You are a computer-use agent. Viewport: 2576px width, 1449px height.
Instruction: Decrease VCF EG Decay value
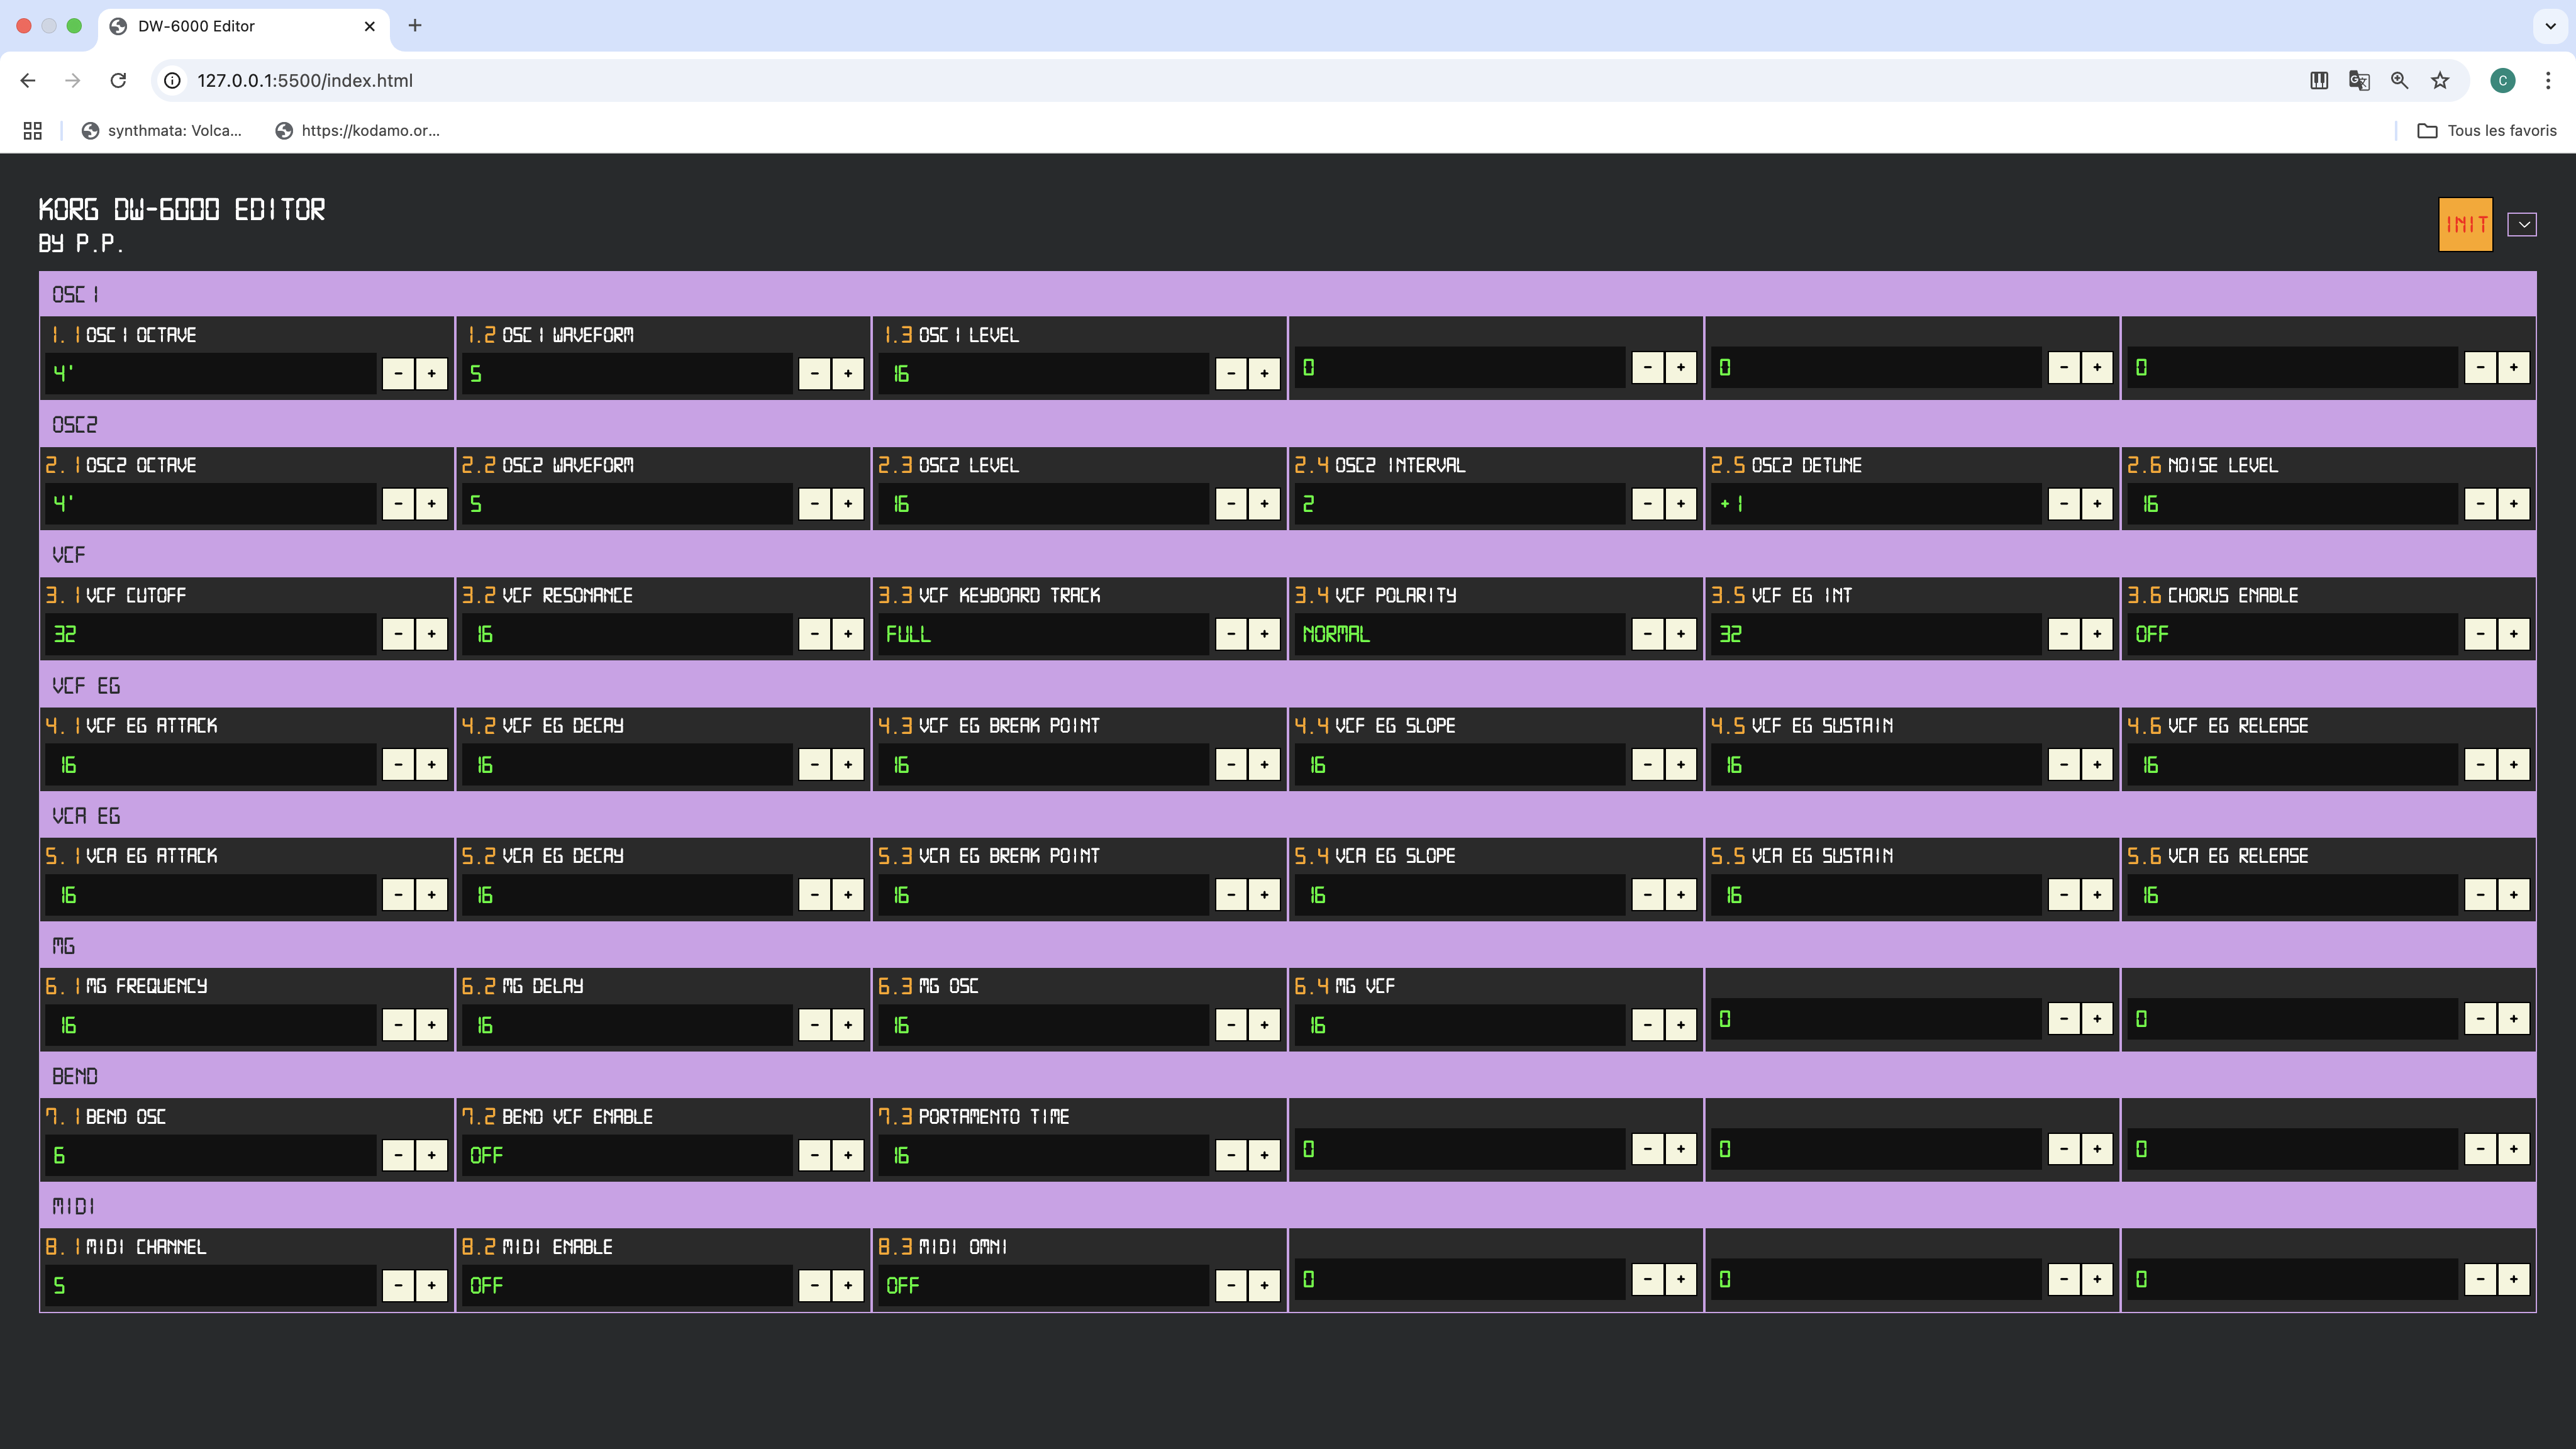coord(815,765)
